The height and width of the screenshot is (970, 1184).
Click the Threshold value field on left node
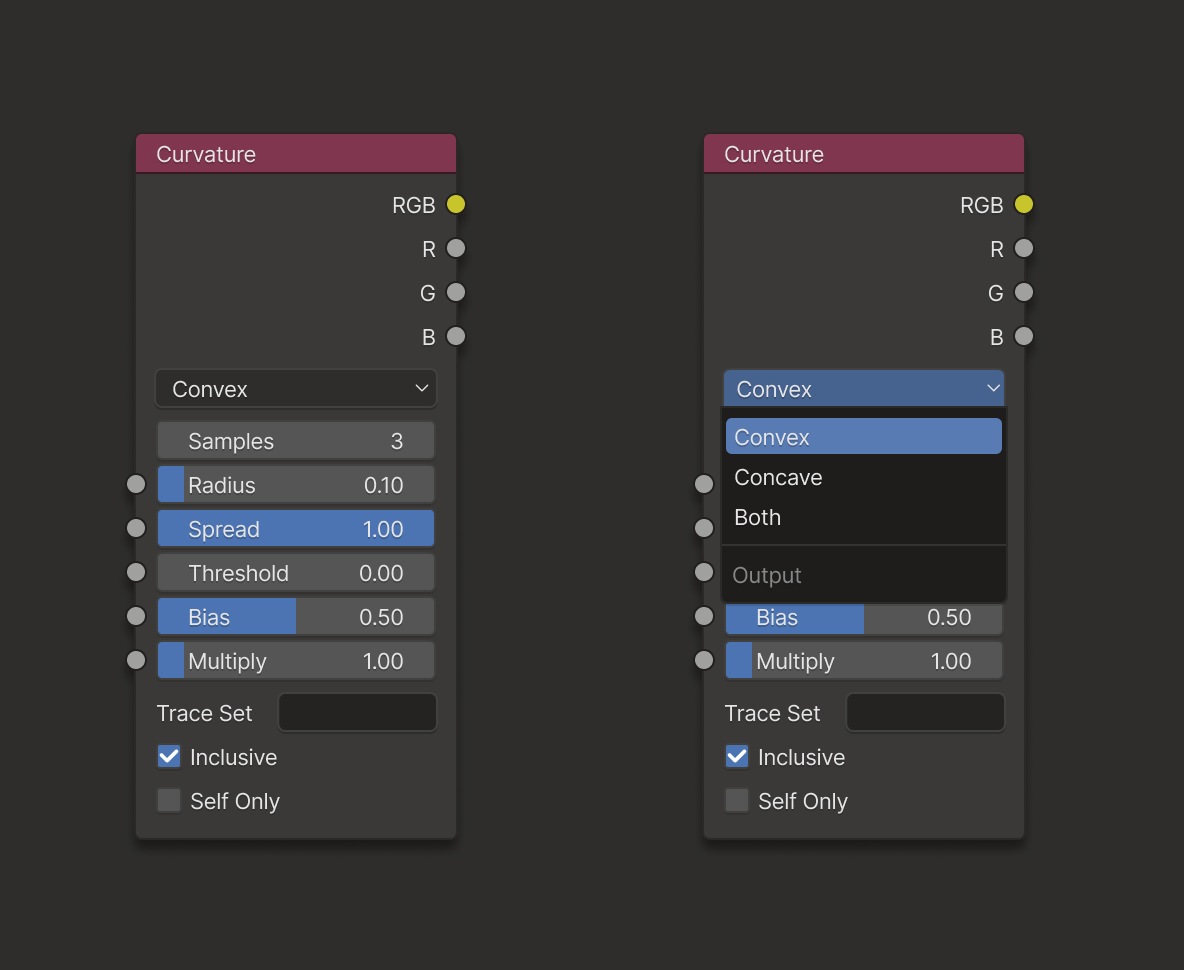(x=296, y=572)
